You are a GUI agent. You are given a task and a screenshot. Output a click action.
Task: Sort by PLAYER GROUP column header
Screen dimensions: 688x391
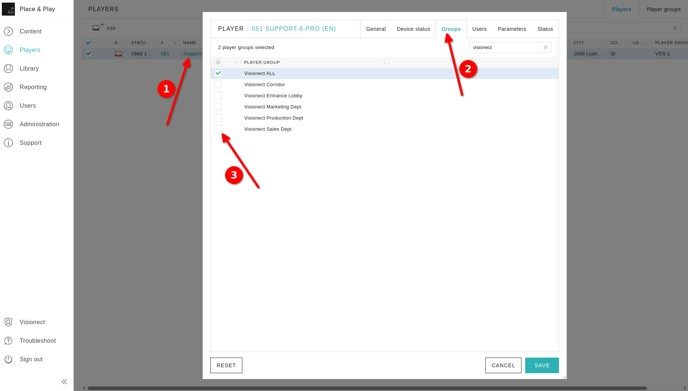click(x=262, y=62)
